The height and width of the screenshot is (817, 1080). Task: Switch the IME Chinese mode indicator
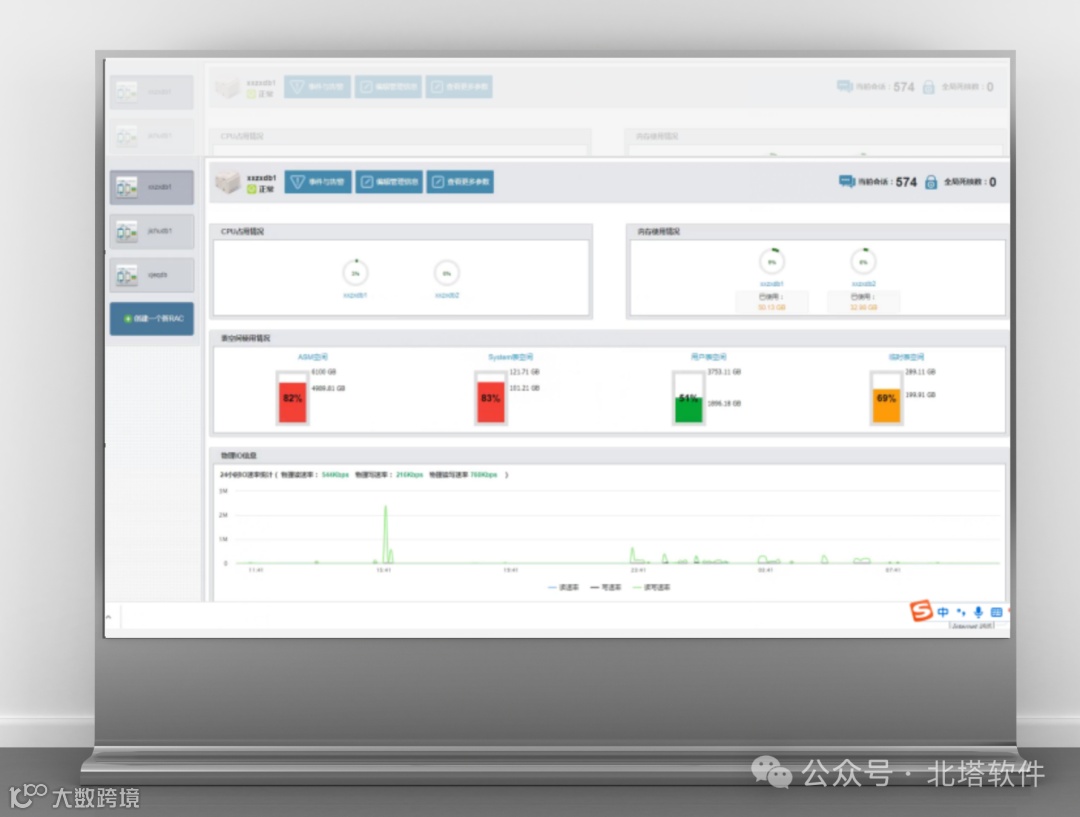pyautogui.click(x=943, y=612)
